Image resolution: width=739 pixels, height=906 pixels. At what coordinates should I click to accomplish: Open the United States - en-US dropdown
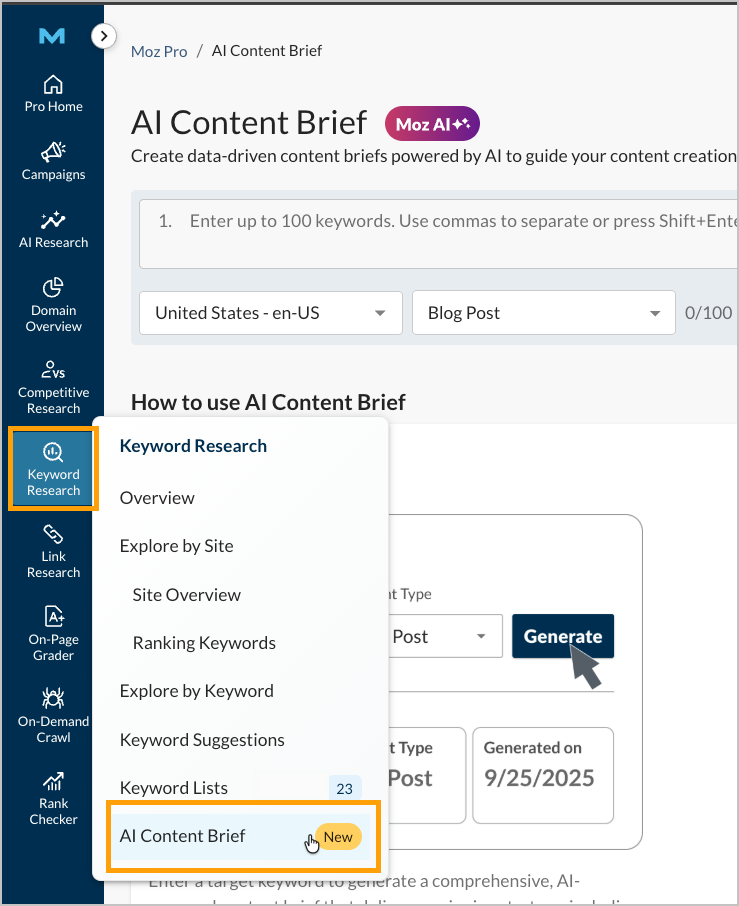point(271,313)
